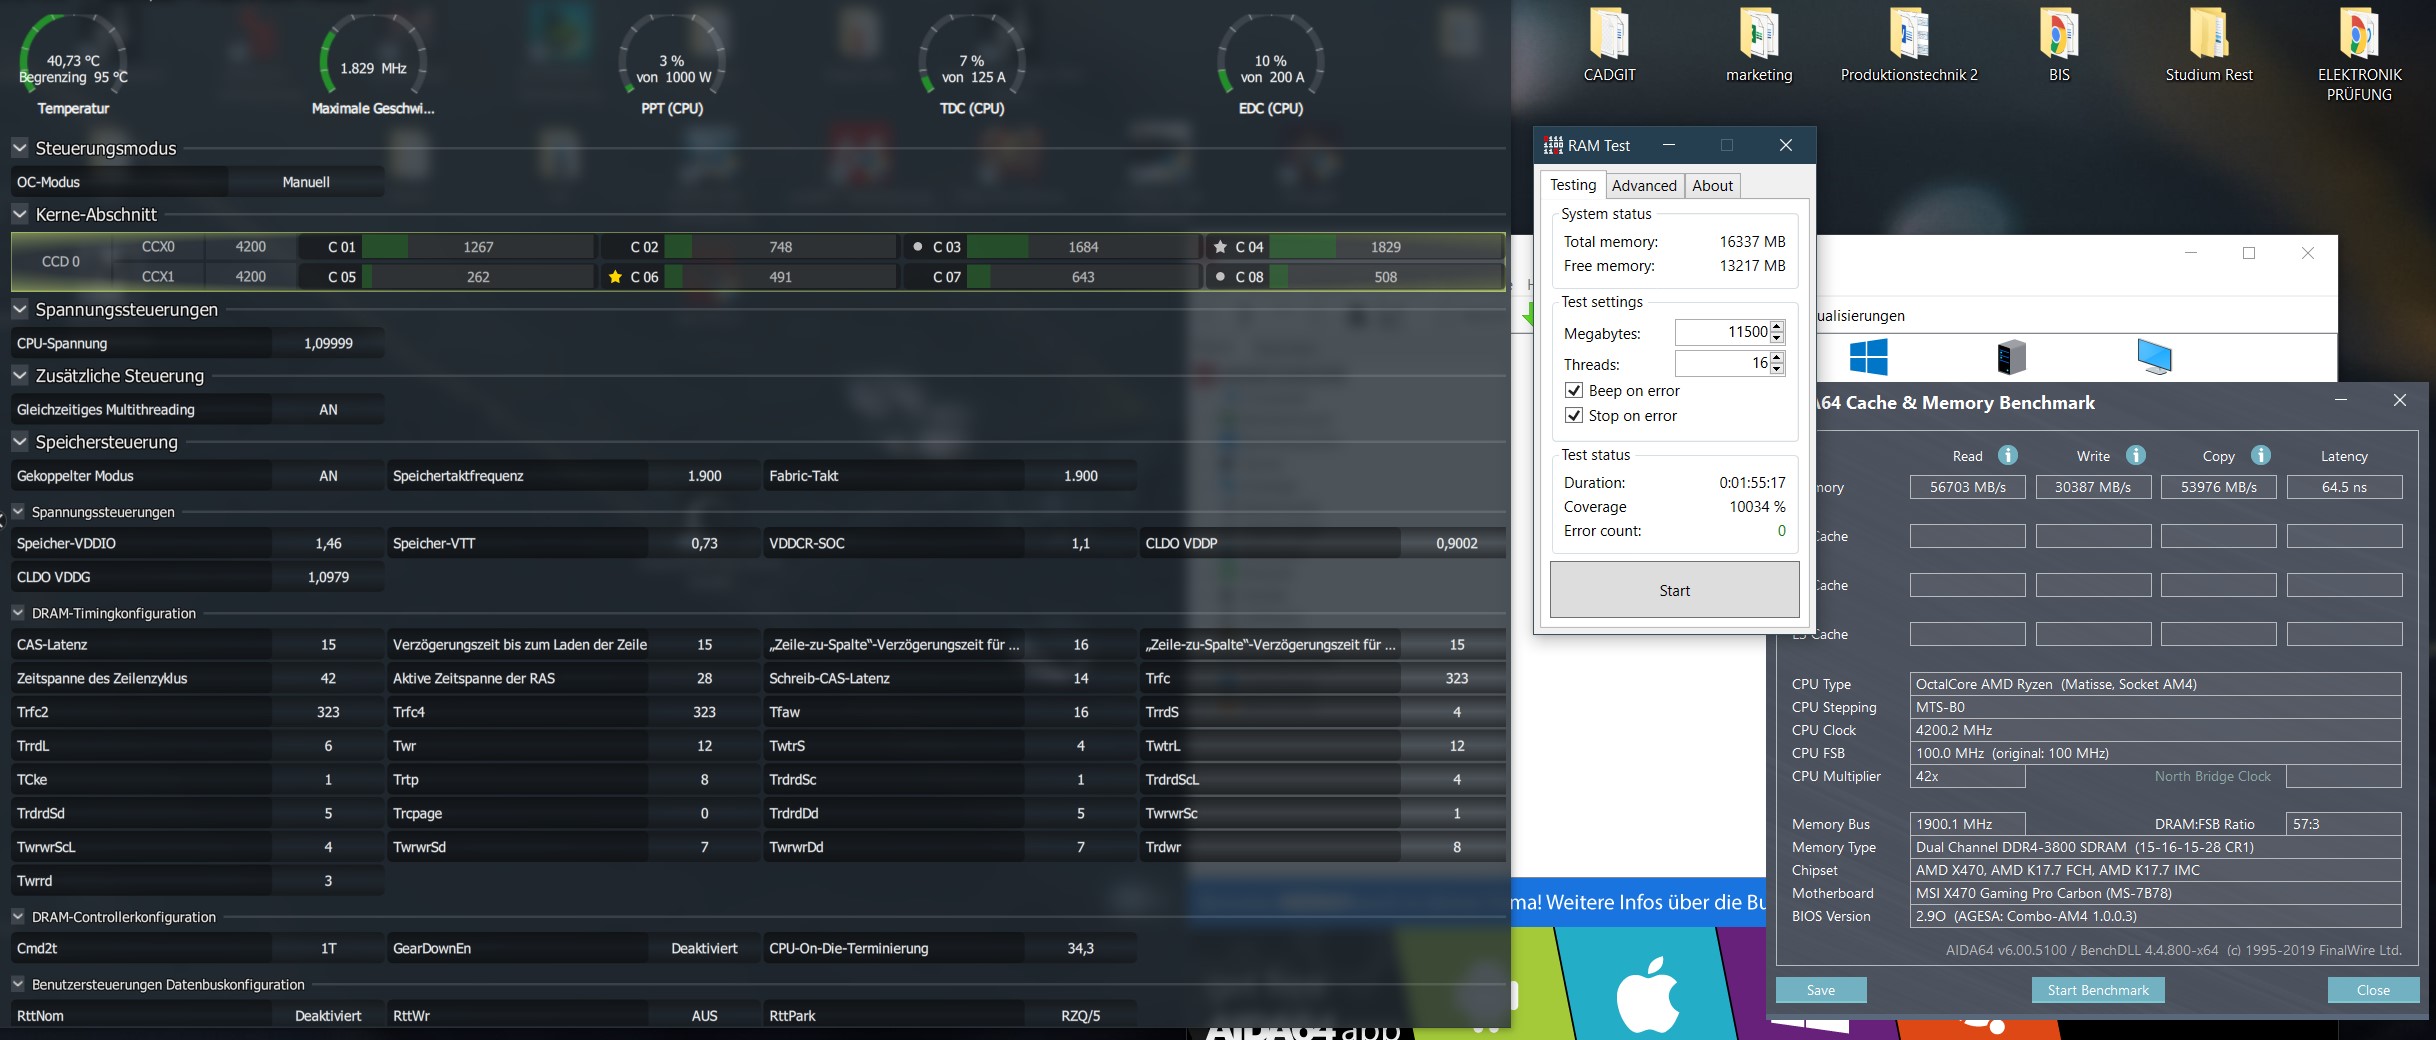Click the Save button in AIDA64
This screenshot has width=2436, height=1040.
pyautogui.click(x=1821, y=990)
